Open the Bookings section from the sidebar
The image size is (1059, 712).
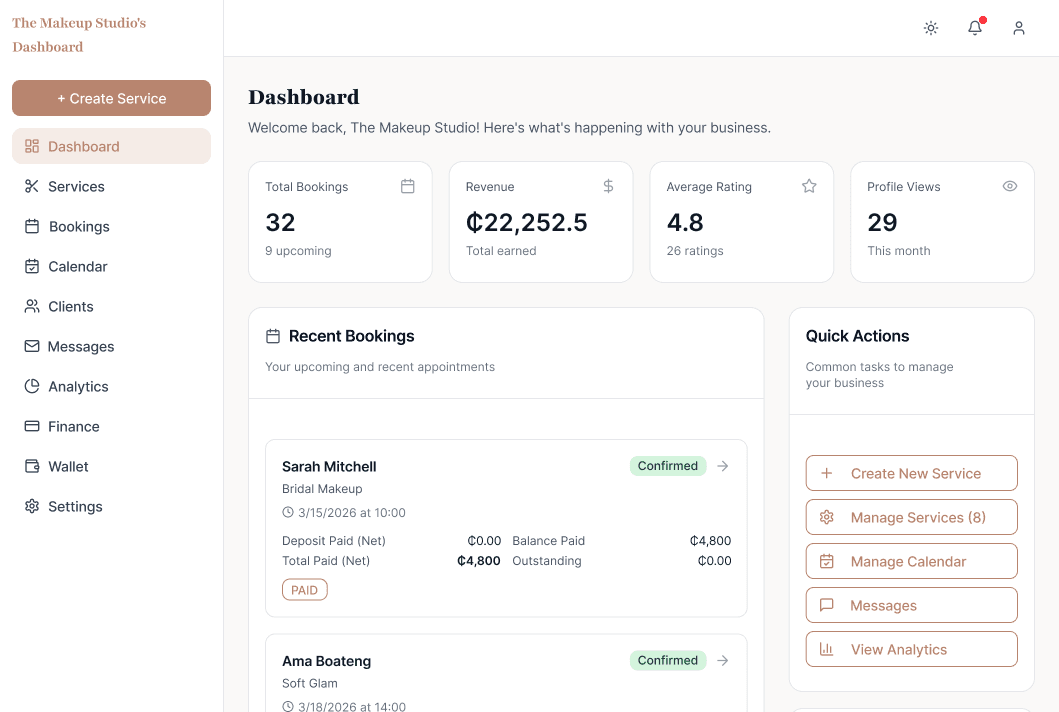80,226
